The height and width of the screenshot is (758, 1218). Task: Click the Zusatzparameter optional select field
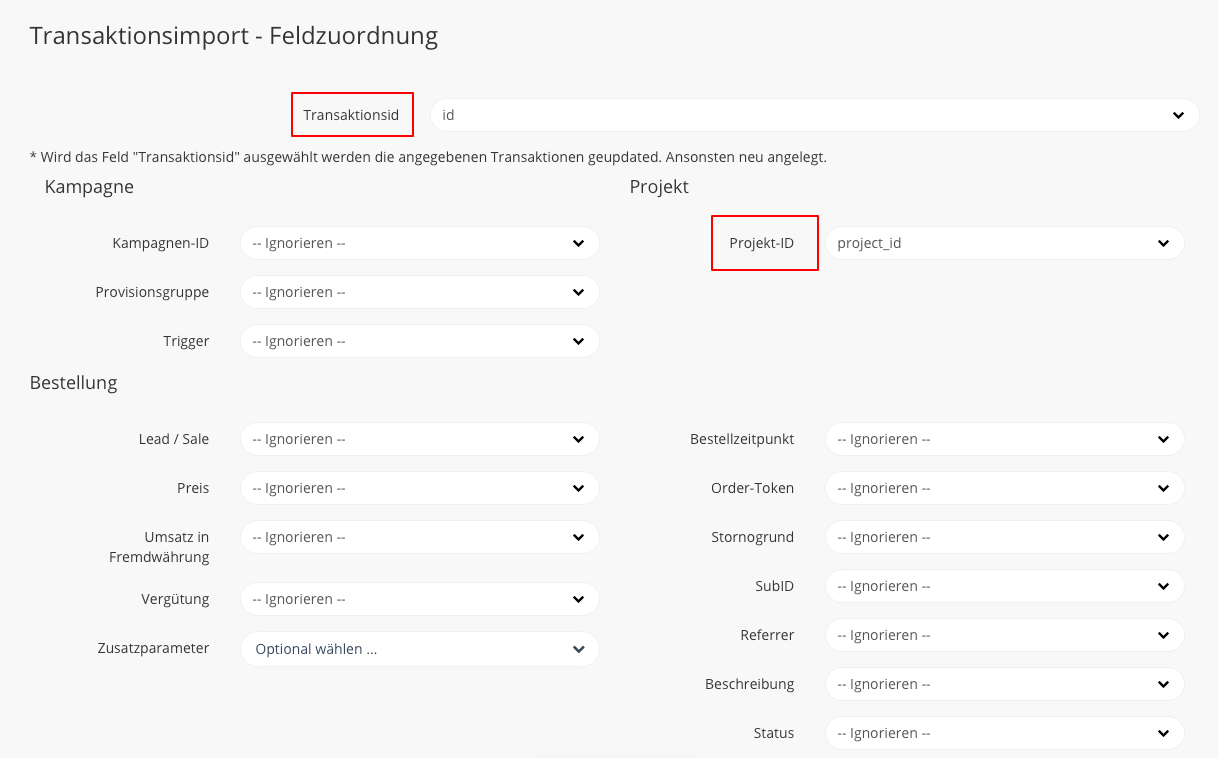point(419,649)
